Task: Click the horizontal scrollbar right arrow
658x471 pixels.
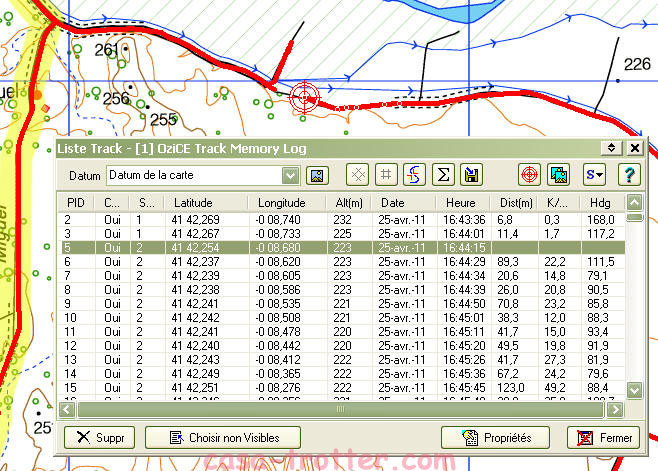Action: coord(615,409)
